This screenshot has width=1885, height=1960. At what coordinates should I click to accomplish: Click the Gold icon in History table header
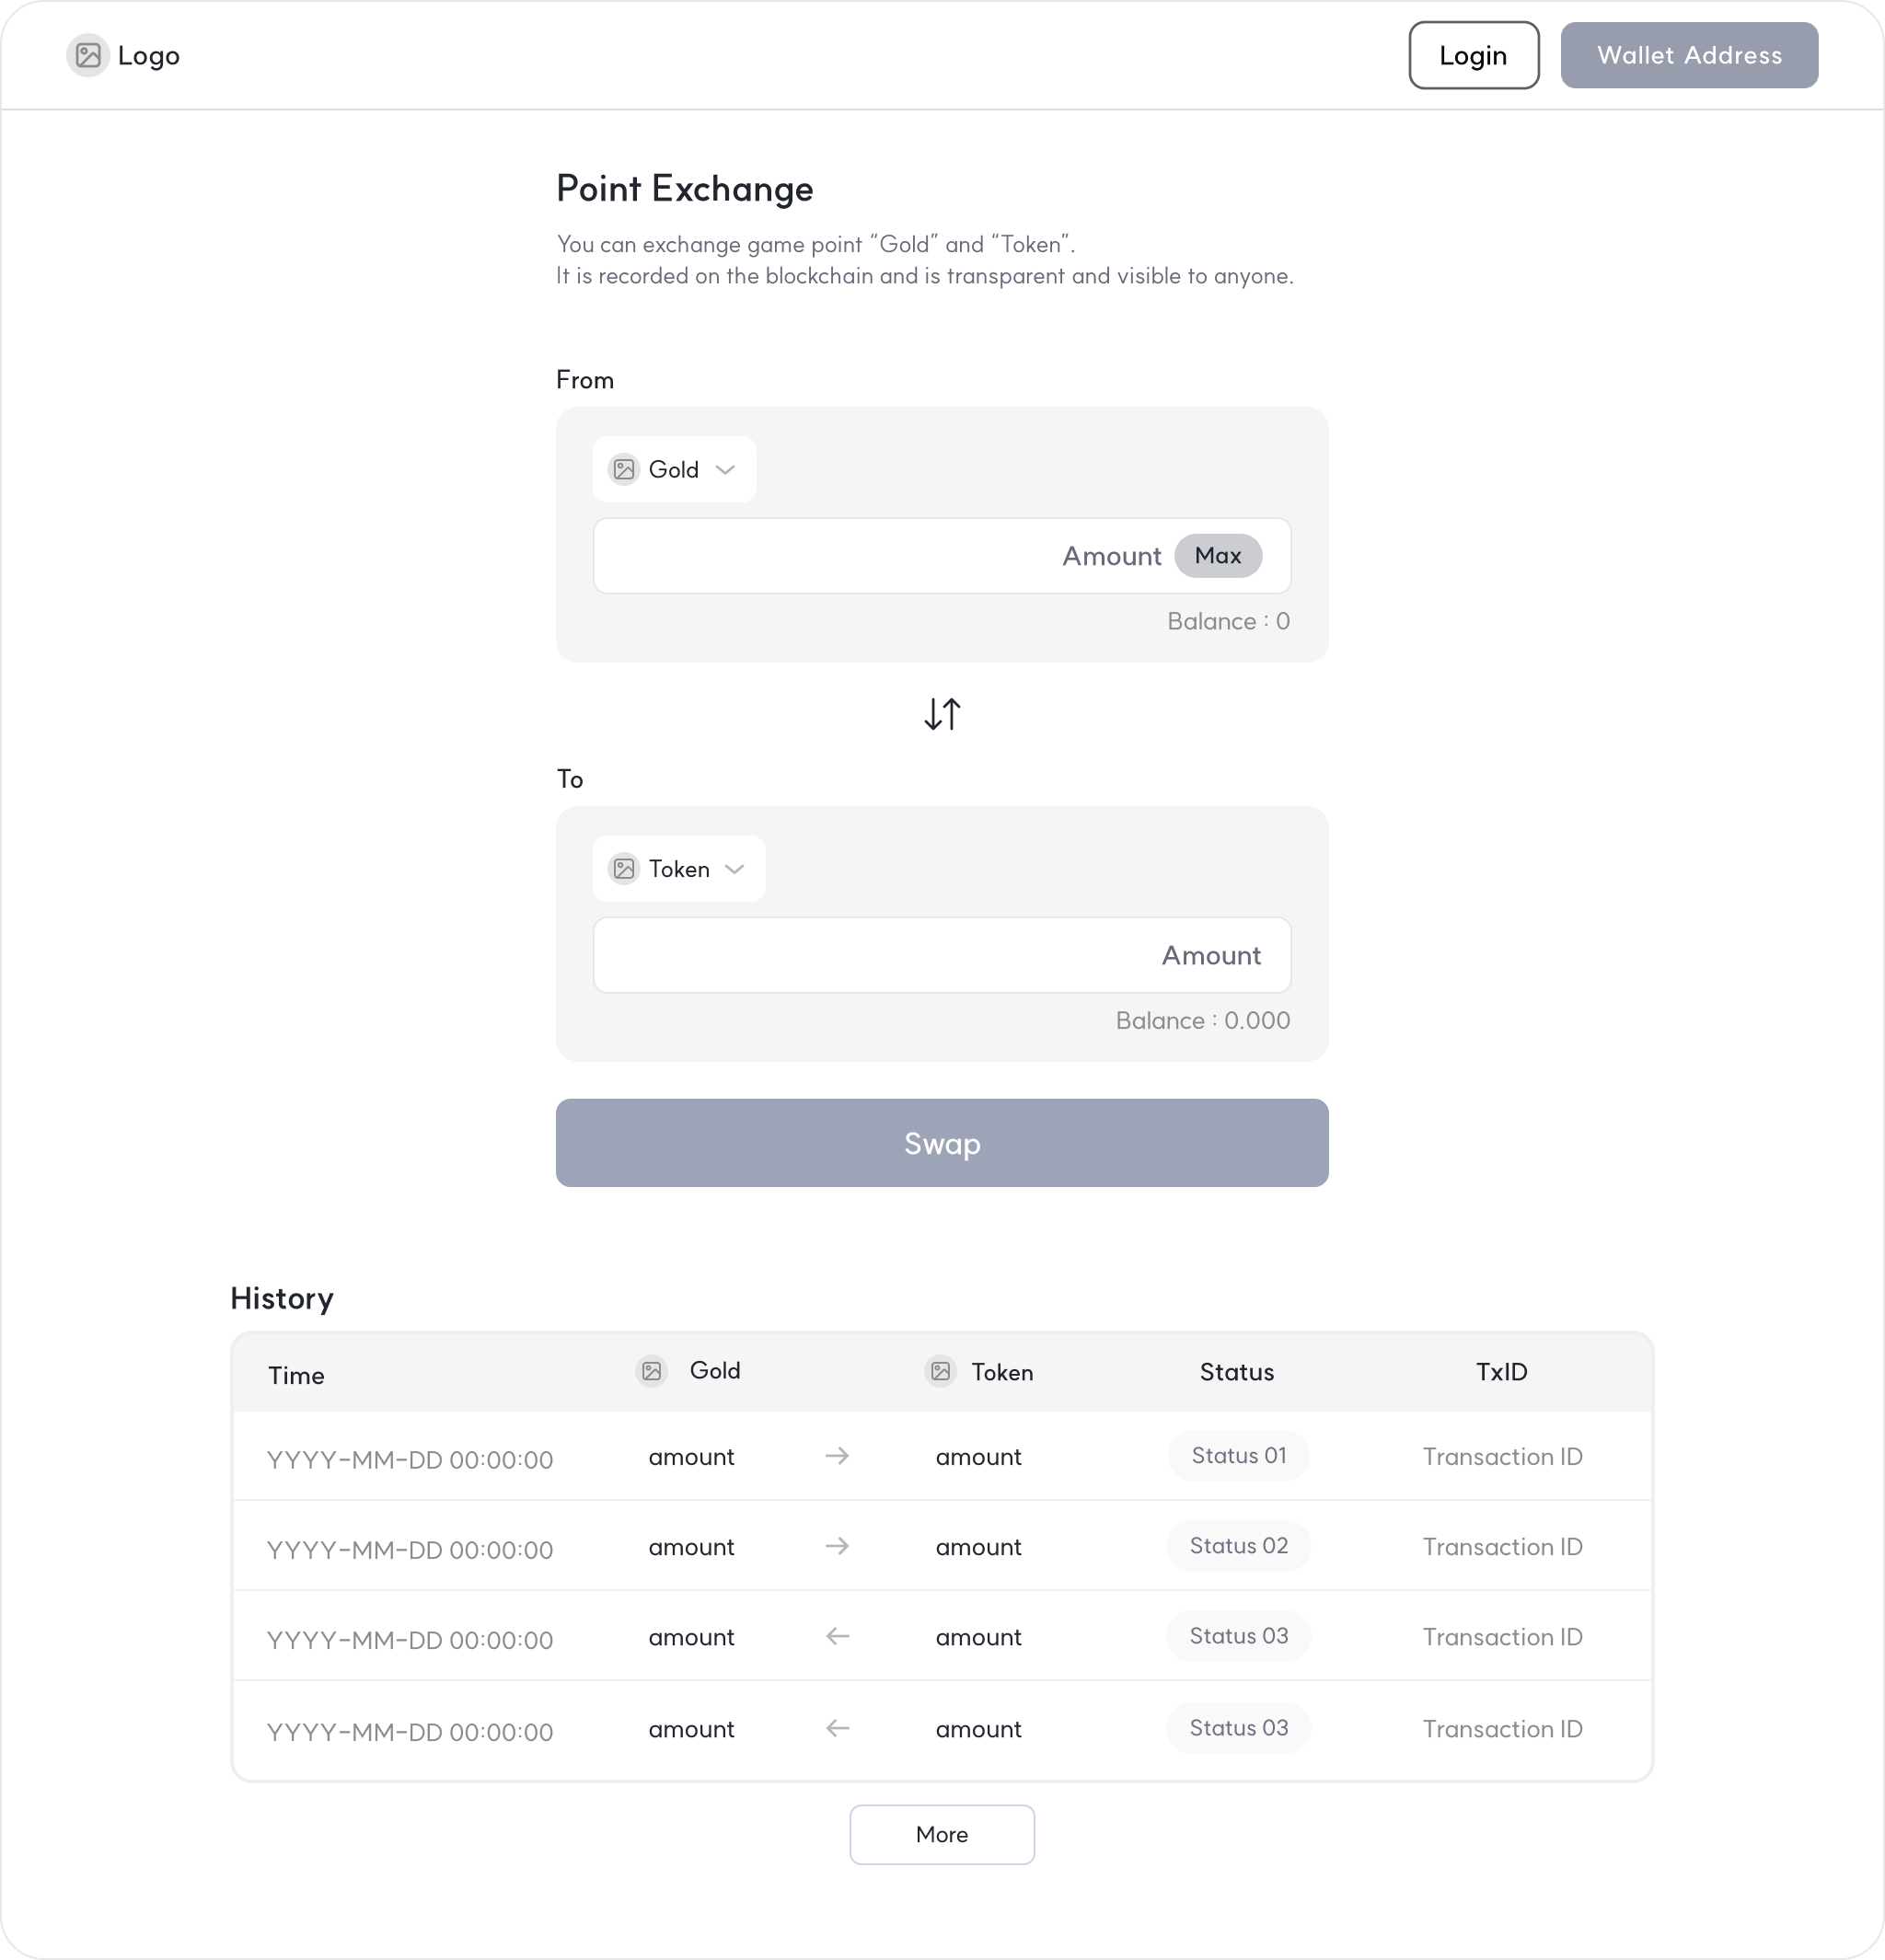tap(652, 1371)
